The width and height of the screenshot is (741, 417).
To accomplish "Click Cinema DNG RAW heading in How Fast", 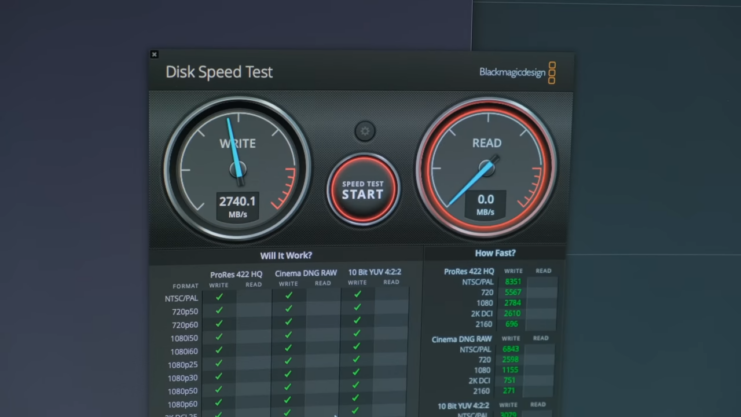I will pos(461,339).
